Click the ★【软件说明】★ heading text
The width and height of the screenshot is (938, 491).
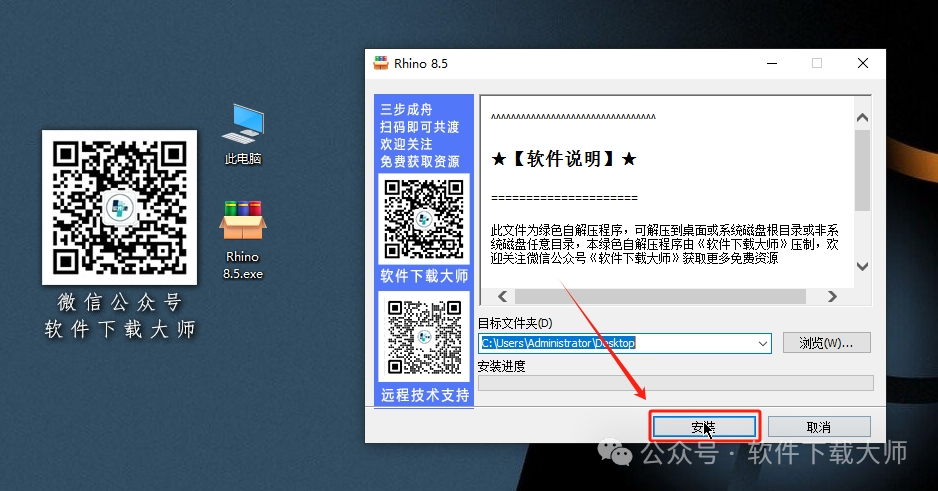point(564,158)
